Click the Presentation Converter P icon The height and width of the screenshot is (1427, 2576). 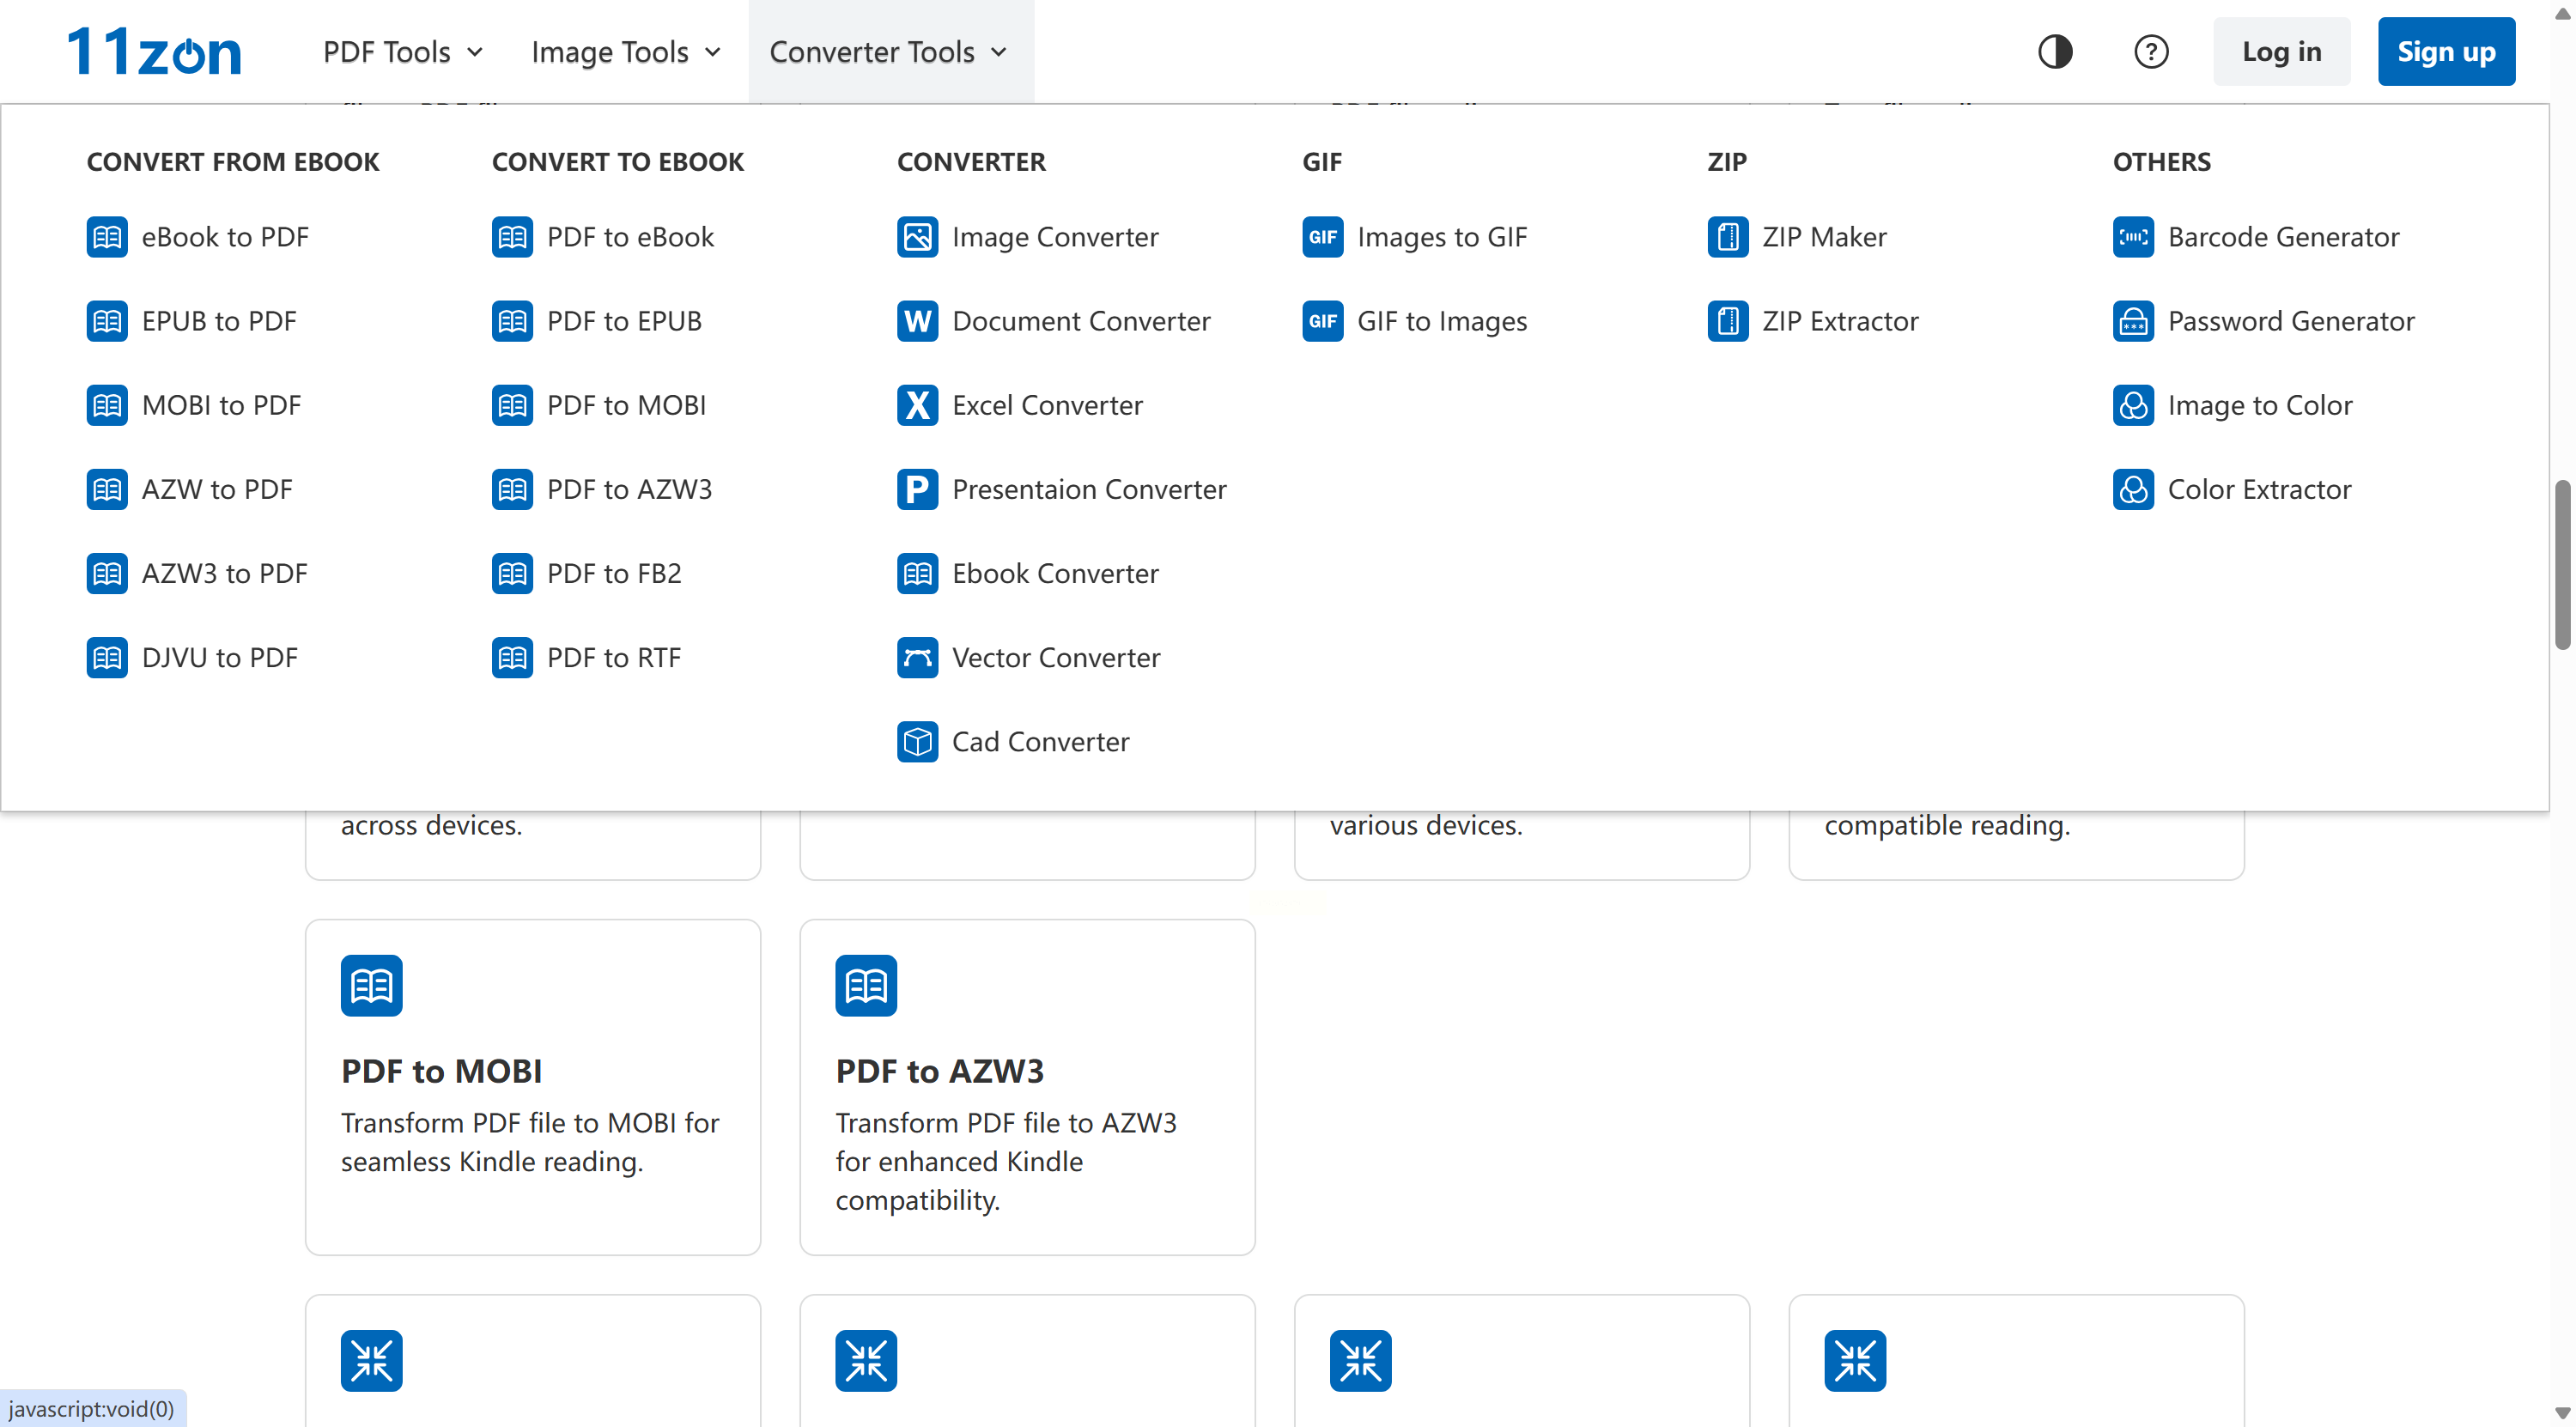click(917, 489)
